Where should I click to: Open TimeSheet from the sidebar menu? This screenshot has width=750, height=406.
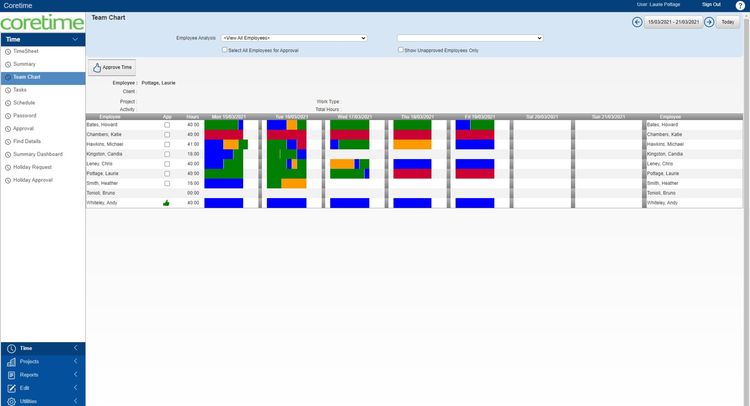25,51
